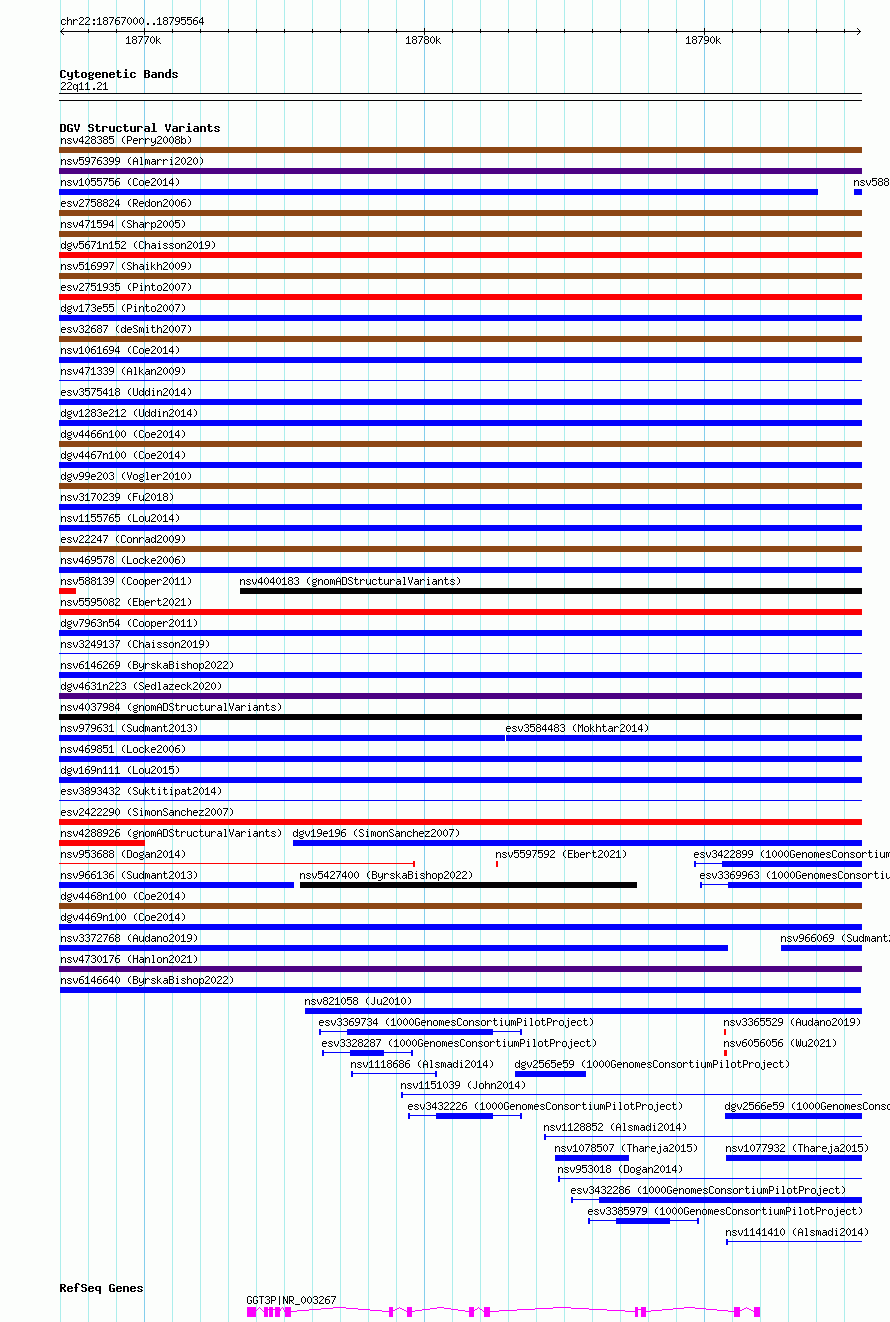This screenshot has width=890, height=1322.
Task: Open nsv1141410 (Alsmadi2014) variant
Action: [797, 1232]
